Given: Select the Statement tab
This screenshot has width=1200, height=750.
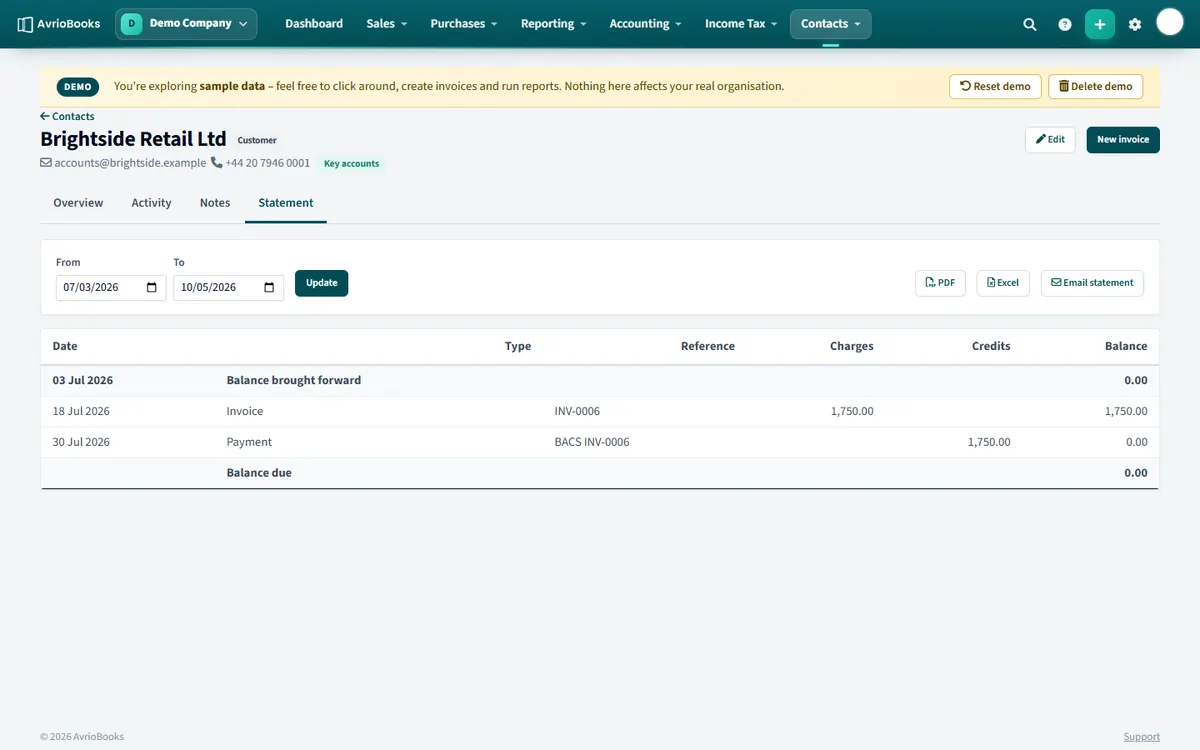Looking at the screenshot, I should click(x=286, y=203).
